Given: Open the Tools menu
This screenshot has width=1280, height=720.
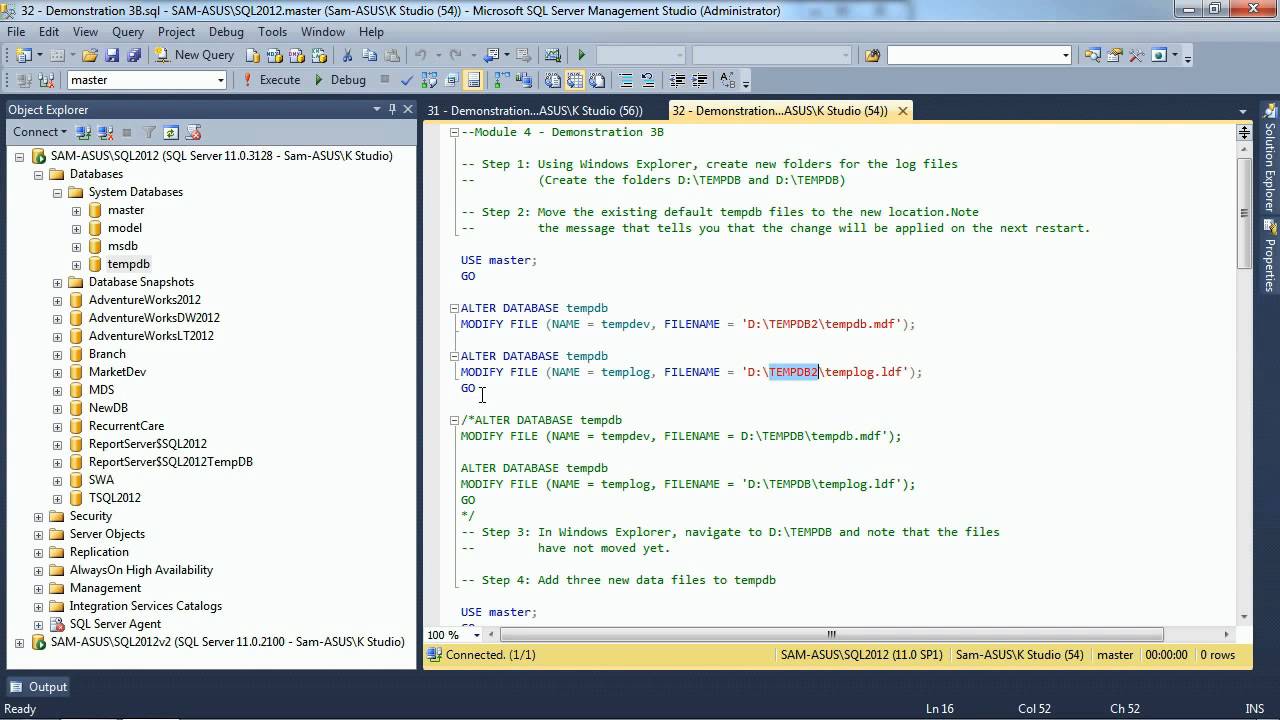Looking at the screenshot, I should 272,32.
